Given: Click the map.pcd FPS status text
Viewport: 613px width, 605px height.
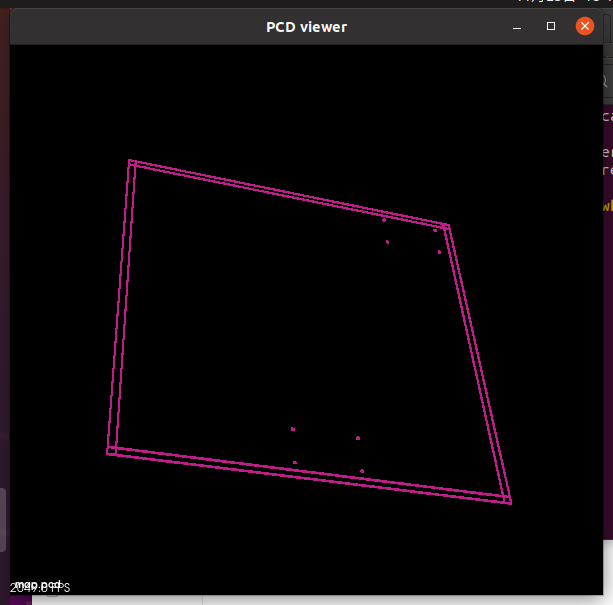Looking at the screenshot, I should (40, 587).
